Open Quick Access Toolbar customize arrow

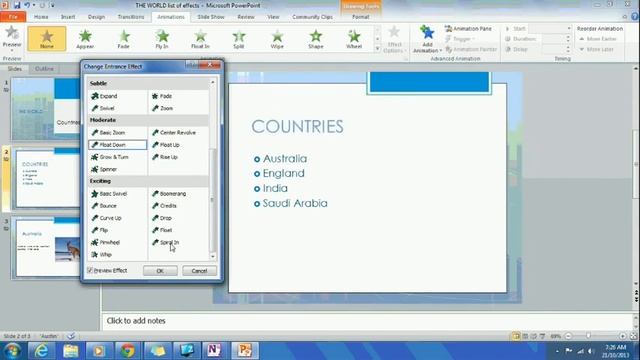pyautogui.click(x=53, y=5)
